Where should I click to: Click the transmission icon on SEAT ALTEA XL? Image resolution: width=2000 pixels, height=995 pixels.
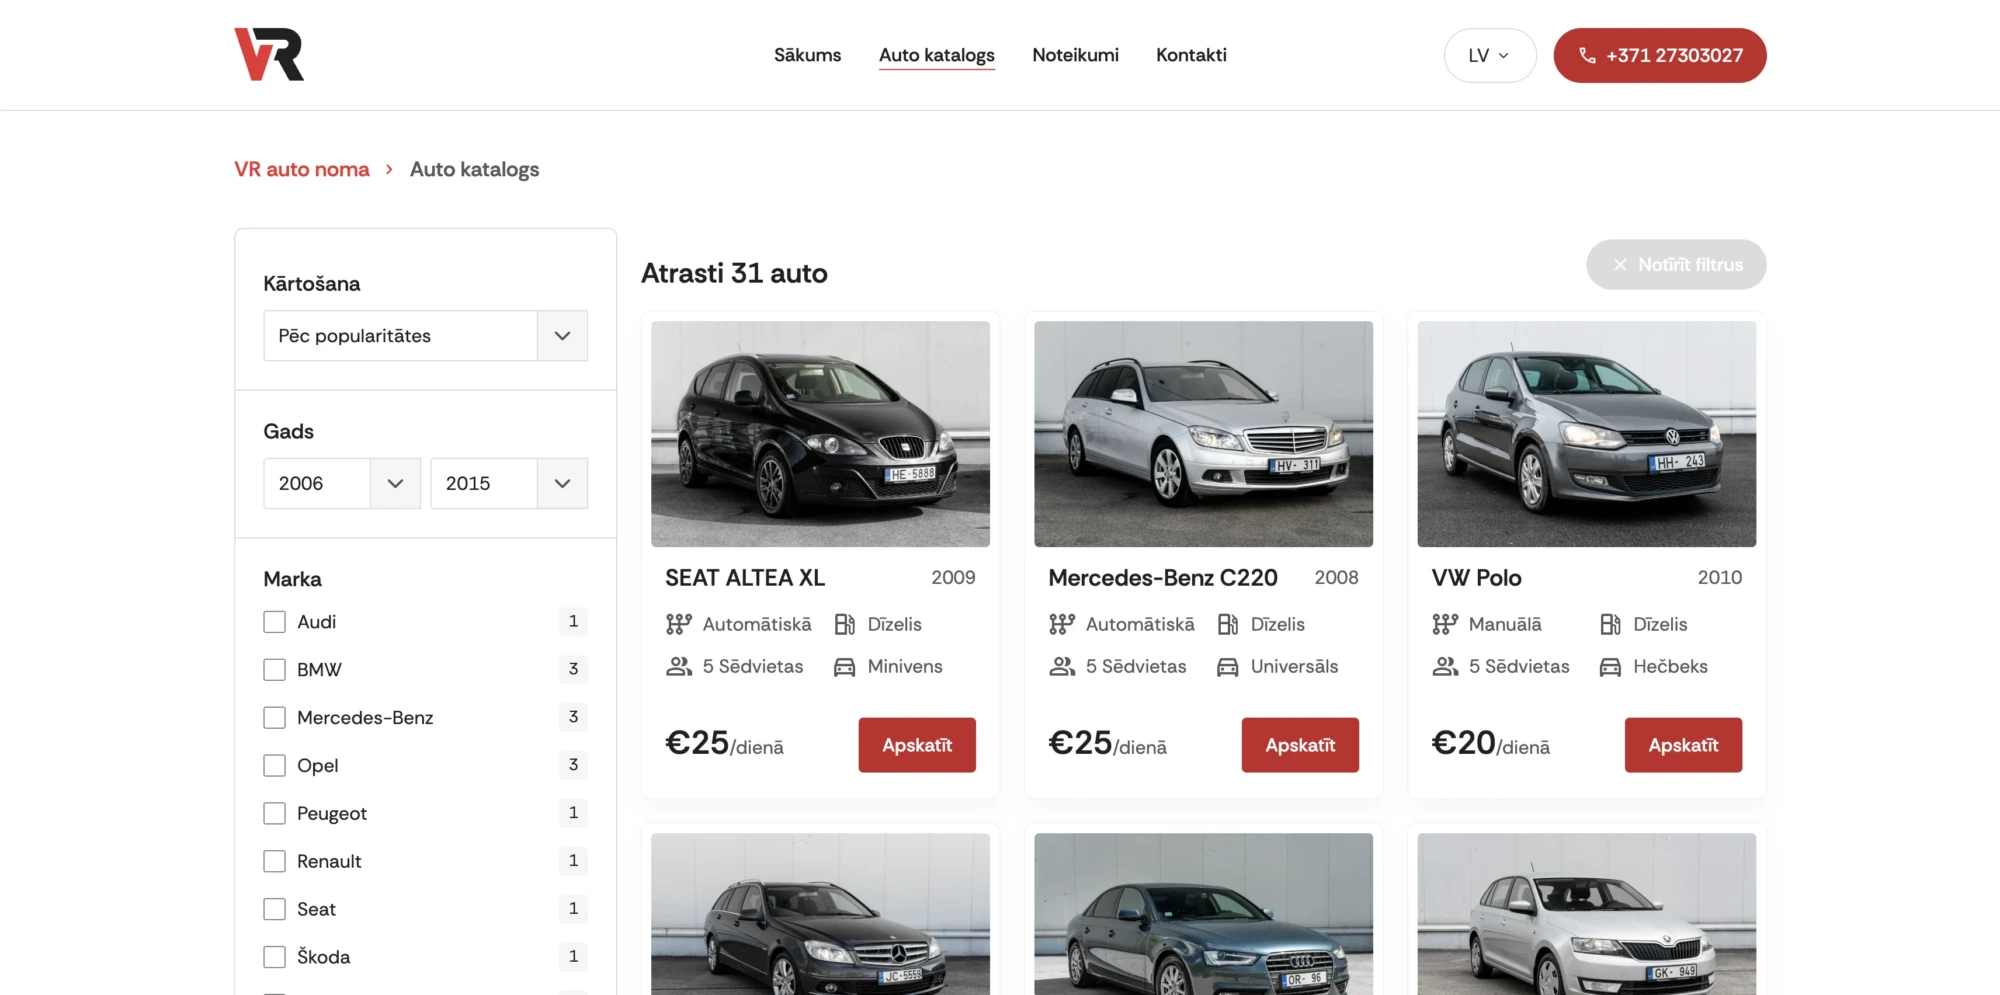coord(679,624)
